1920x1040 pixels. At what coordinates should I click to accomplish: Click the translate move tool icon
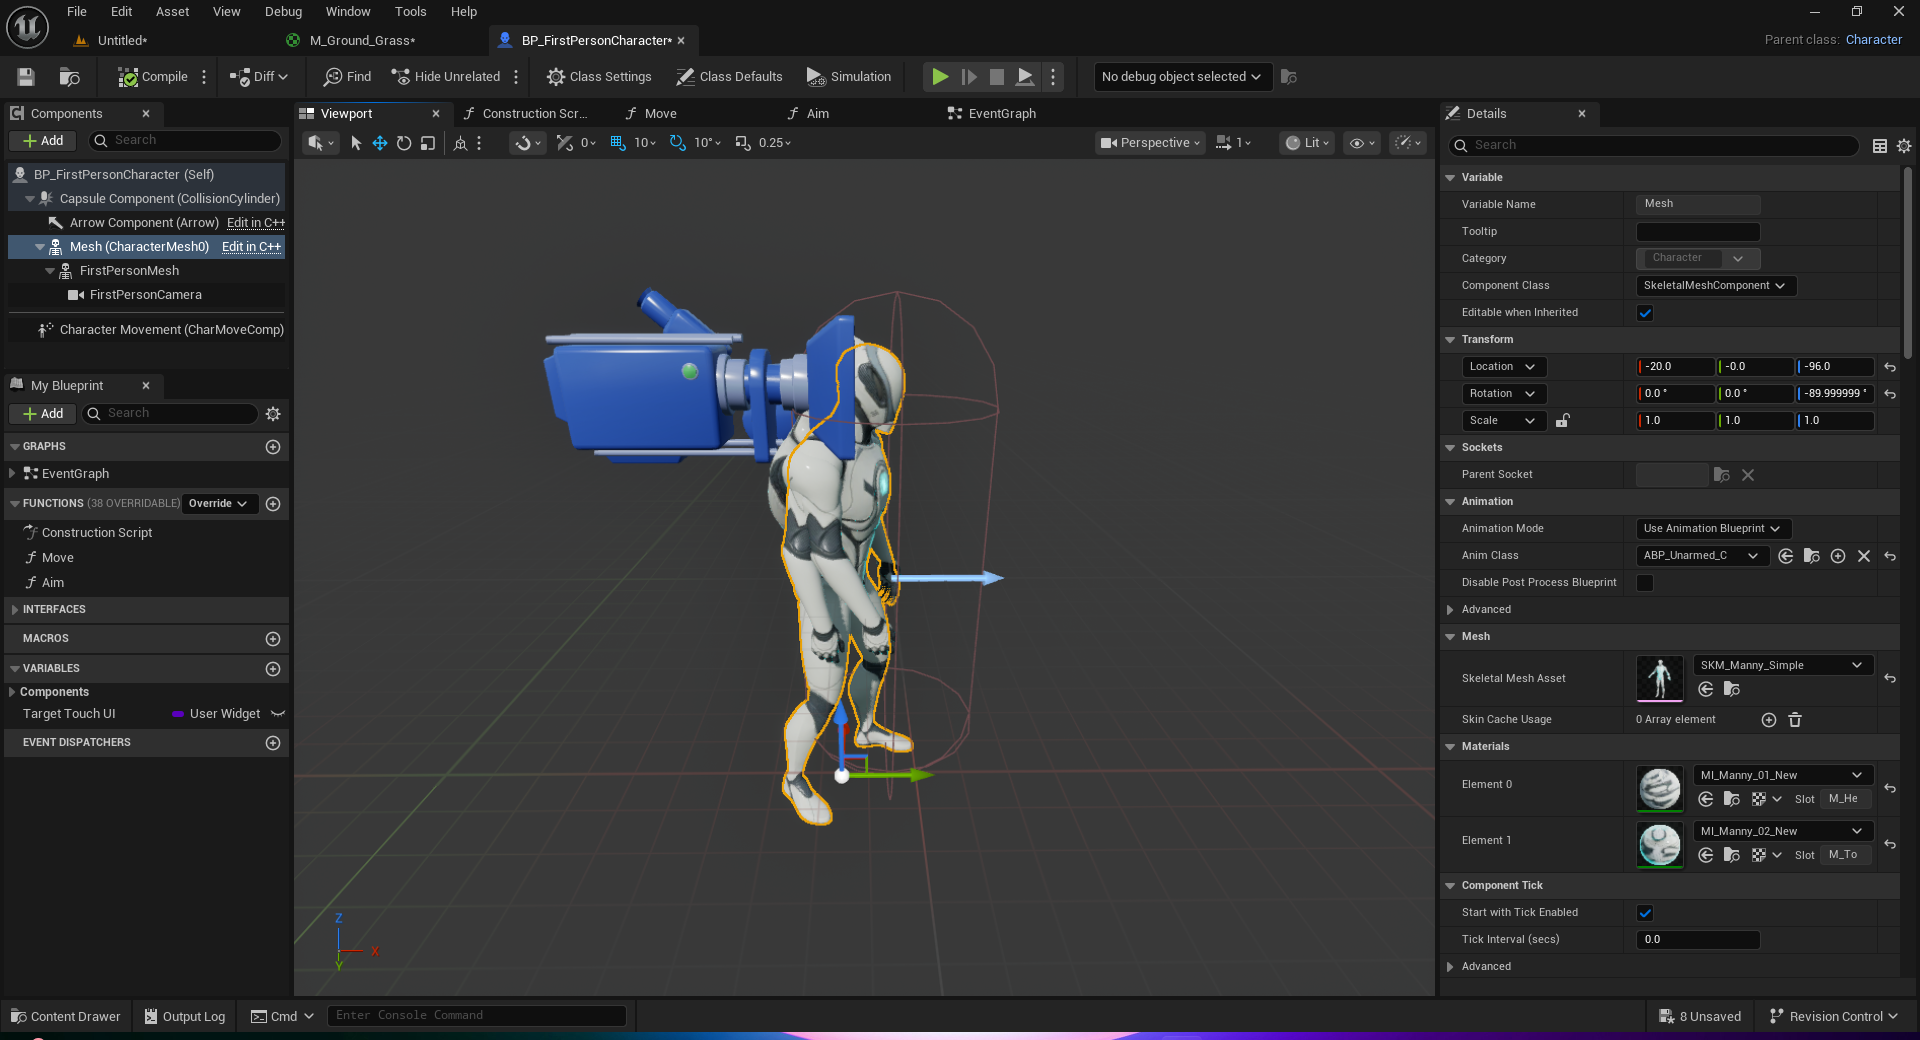click(x=380, y=143)
